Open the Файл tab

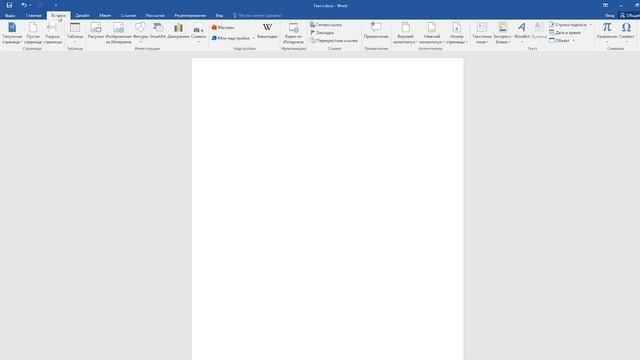[10, 16]
